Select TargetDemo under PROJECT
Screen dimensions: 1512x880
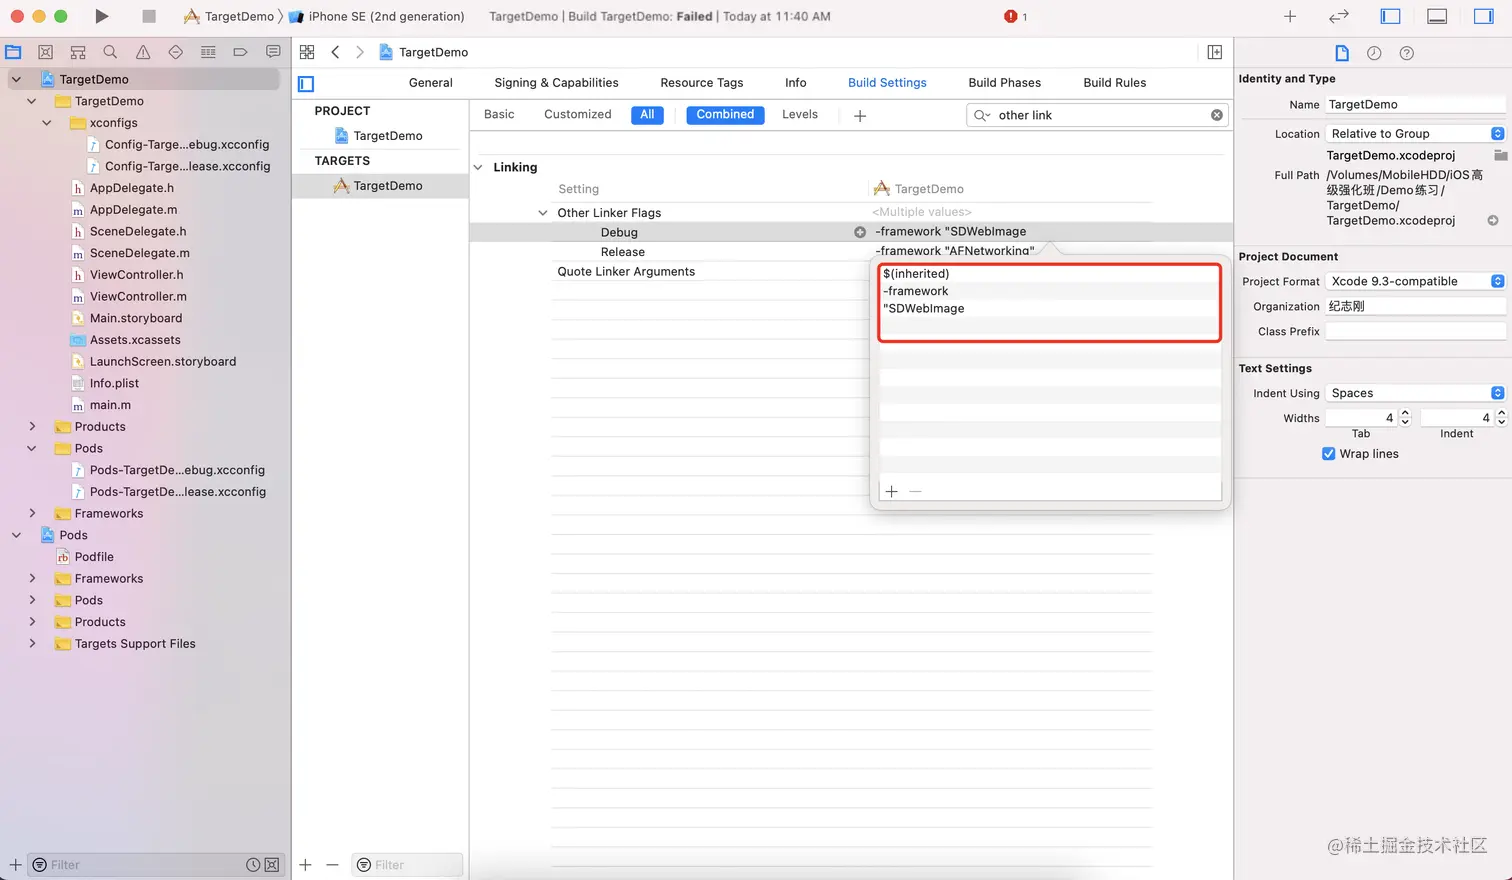coord(380,136)
